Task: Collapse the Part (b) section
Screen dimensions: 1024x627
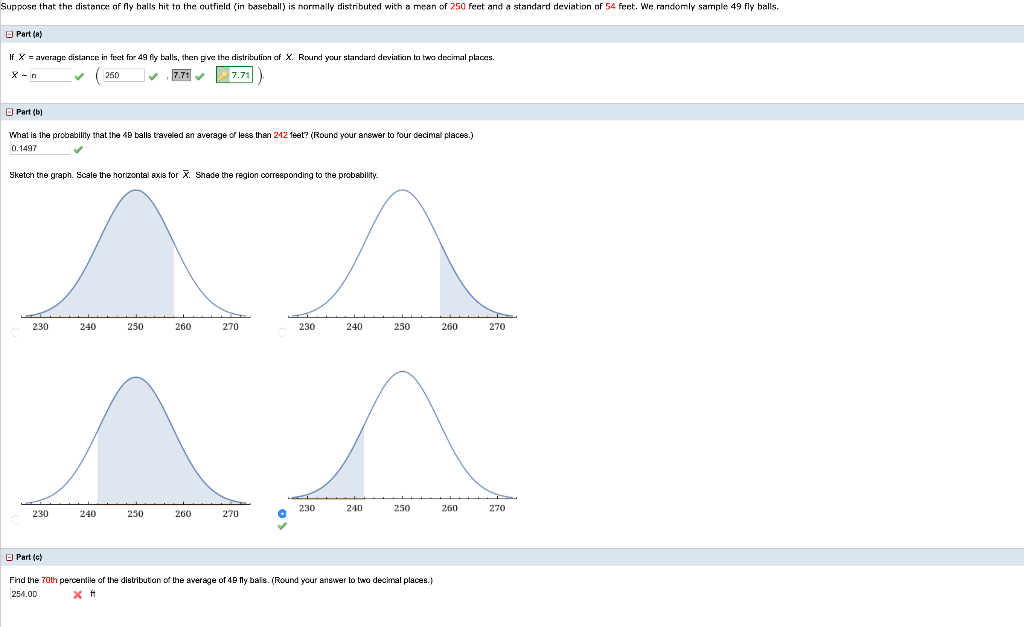Action: [x=8, y=111]
